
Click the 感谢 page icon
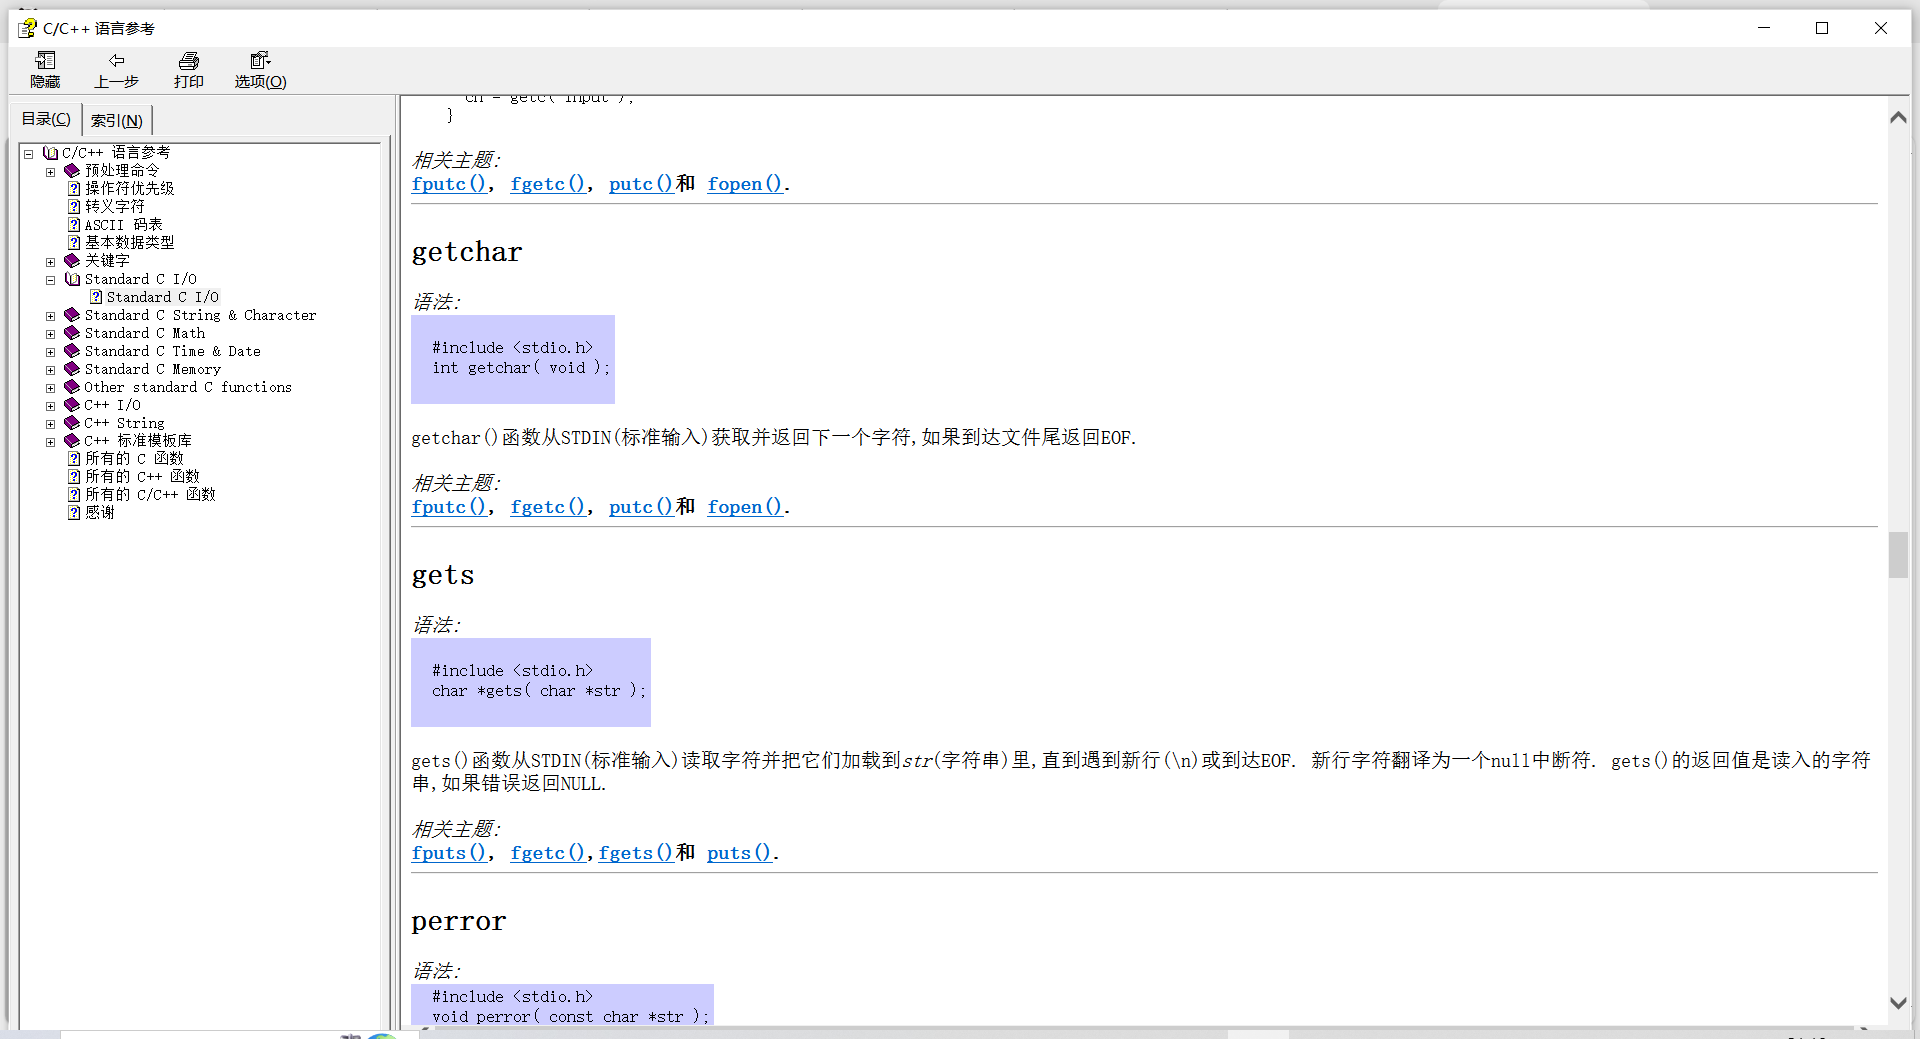[74, 513]
